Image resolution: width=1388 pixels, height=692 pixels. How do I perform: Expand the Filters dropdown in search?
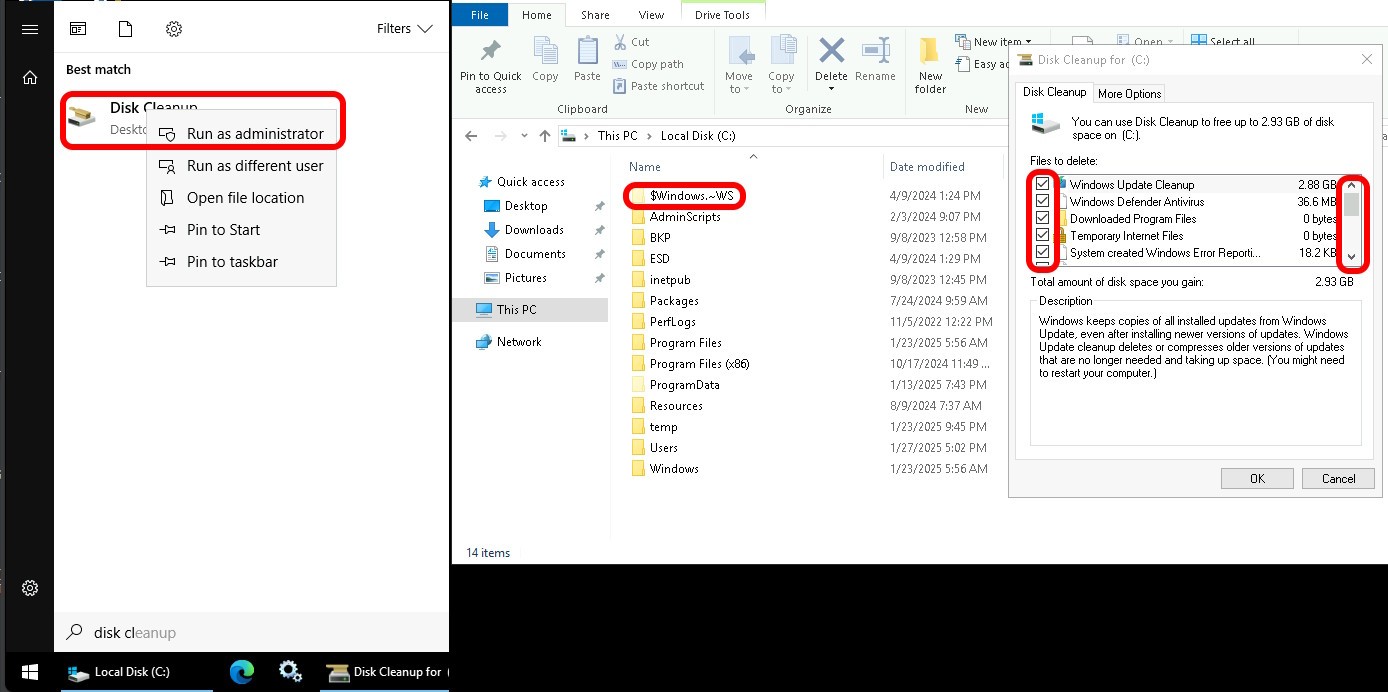pos(404,29)
